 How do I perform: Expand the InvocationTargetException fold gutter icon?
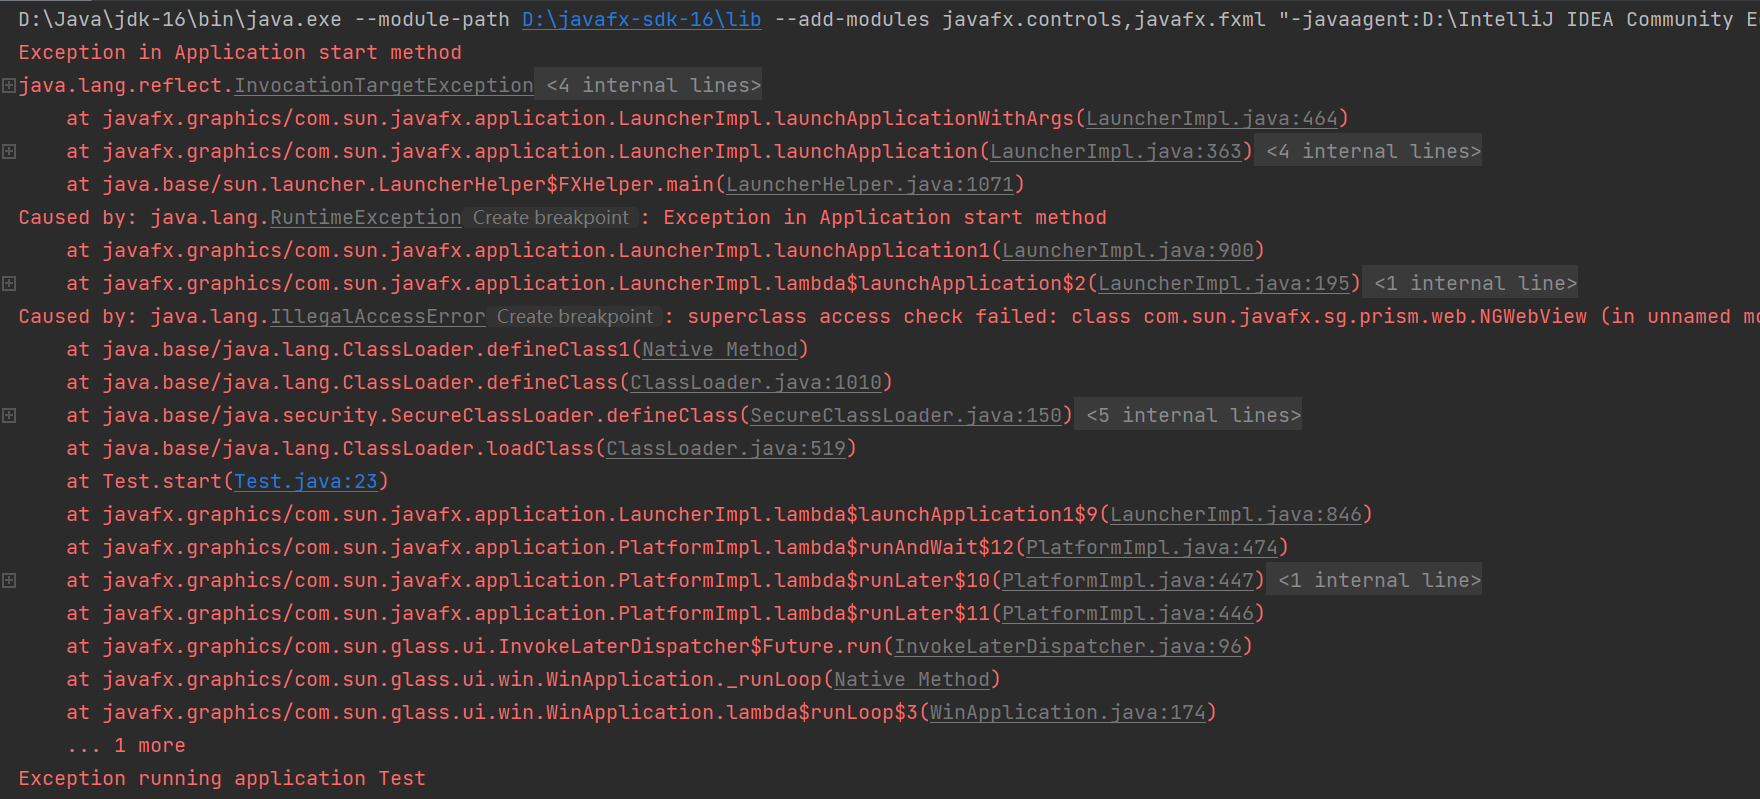9,86
